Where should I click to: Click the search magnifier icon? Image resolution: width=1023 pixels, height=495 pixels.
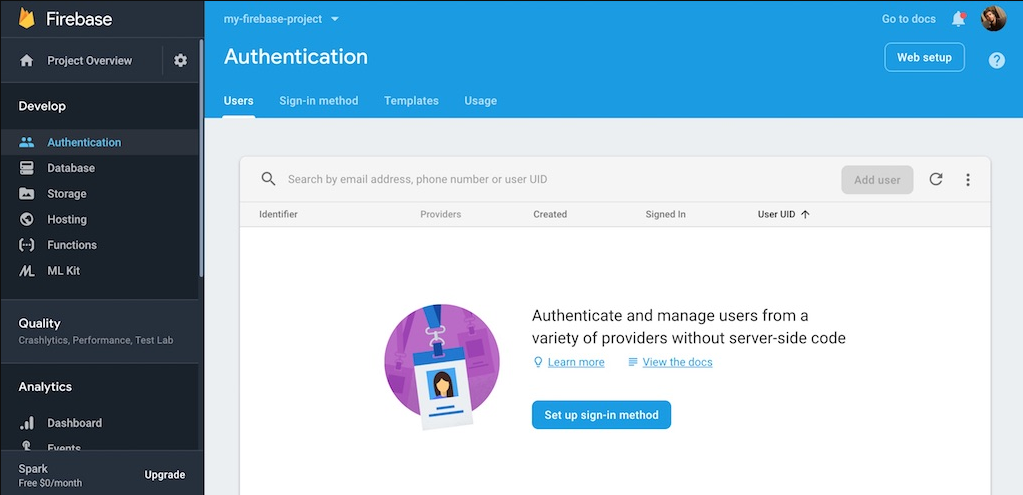coord(268,179)
